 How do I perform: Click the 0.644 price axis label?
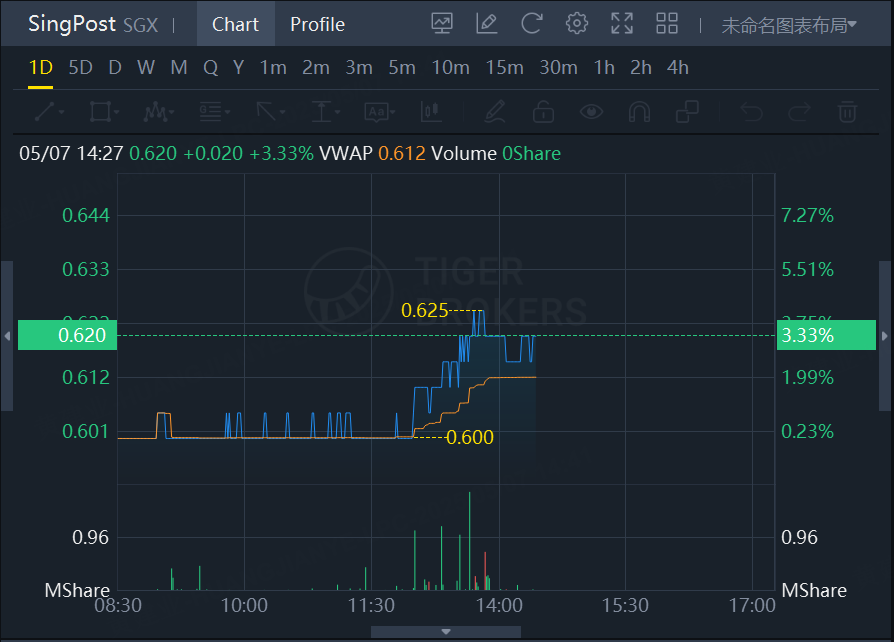point(86,216)
